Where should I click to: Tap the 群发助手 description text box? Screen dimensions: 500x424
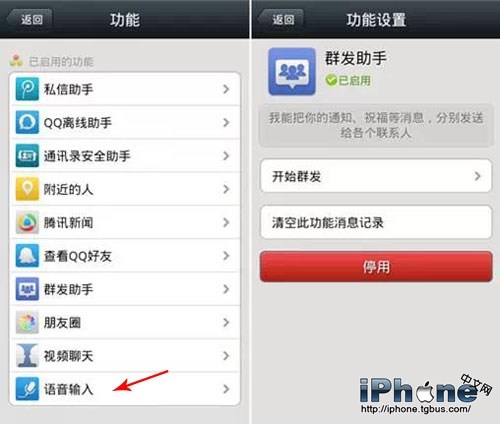[x=376, y=125]
